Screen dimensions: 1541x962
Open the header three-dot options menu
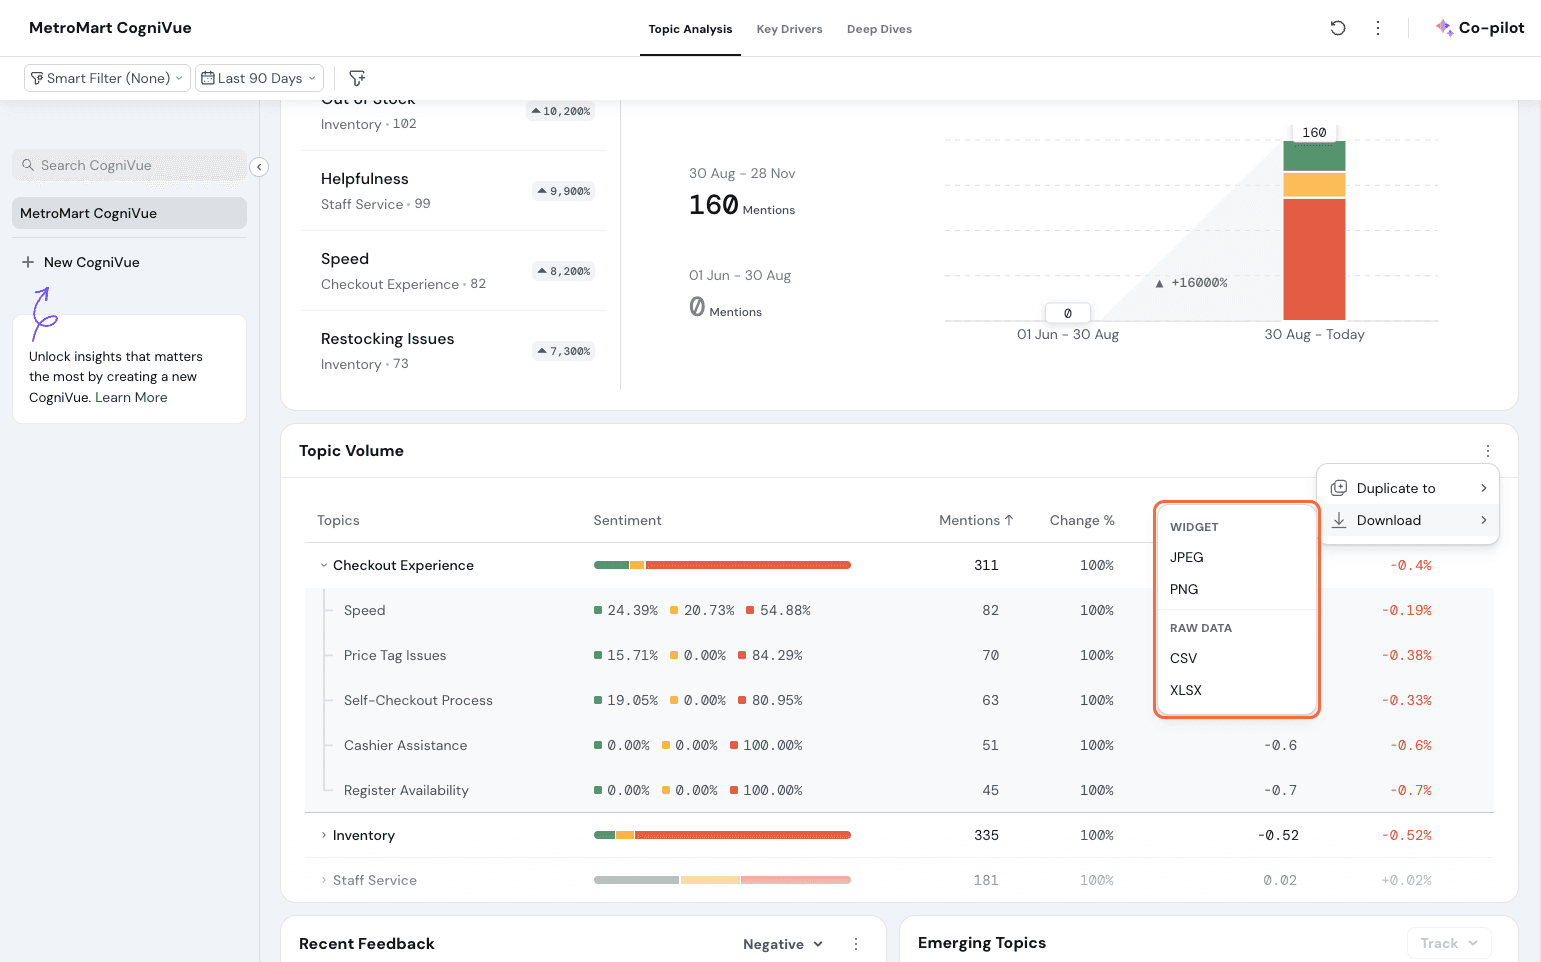[1378, 28]
